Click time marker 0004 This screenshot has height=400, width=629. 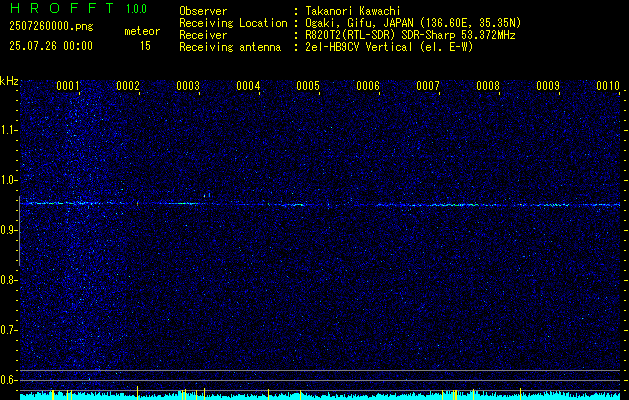[x=248, y=86]
